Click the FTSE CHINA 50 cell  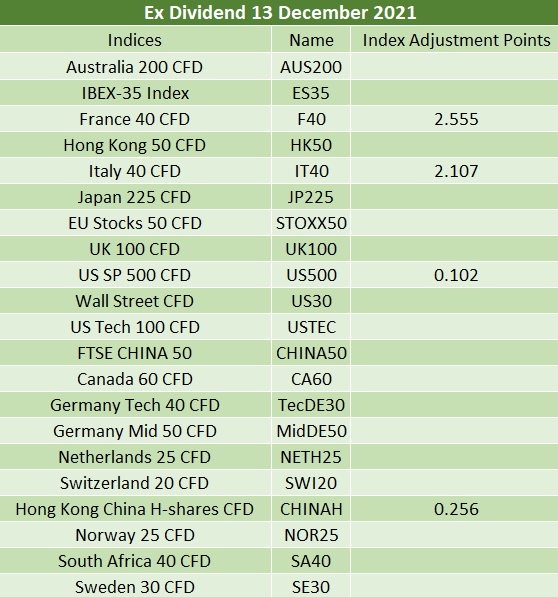[135, 353]
